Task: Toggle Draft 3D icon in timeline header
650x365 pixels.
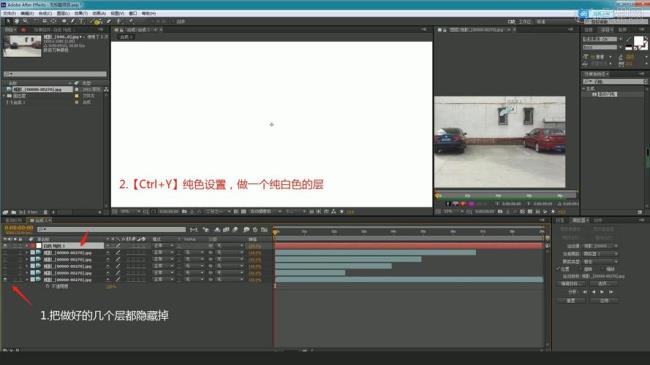Action: coord(206,229)
